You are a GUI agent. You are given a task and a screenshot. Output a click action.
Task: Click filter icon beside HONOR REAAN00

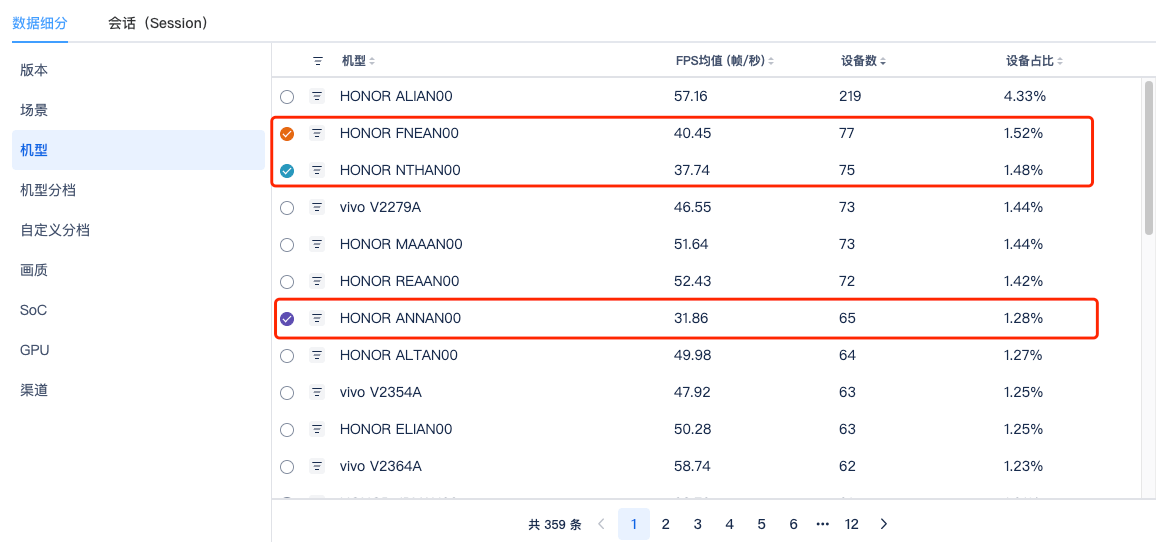(317, 282)
